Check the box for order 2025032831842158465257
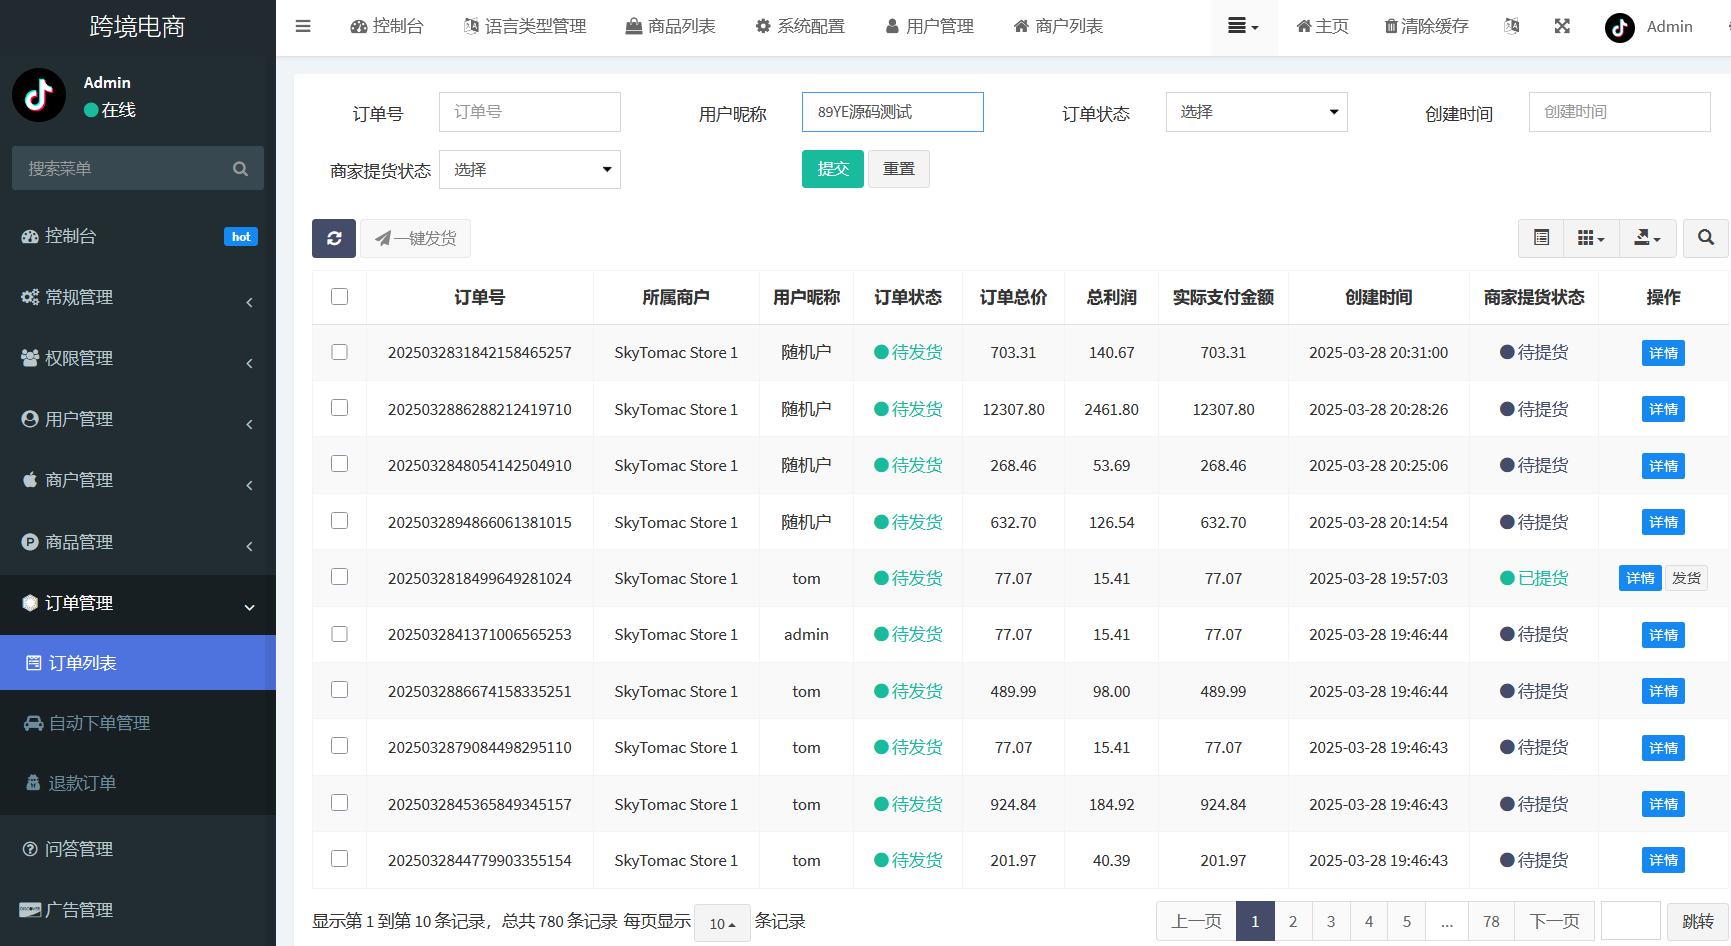Viewport: 1731px width, 946px height. coord(340,352)
